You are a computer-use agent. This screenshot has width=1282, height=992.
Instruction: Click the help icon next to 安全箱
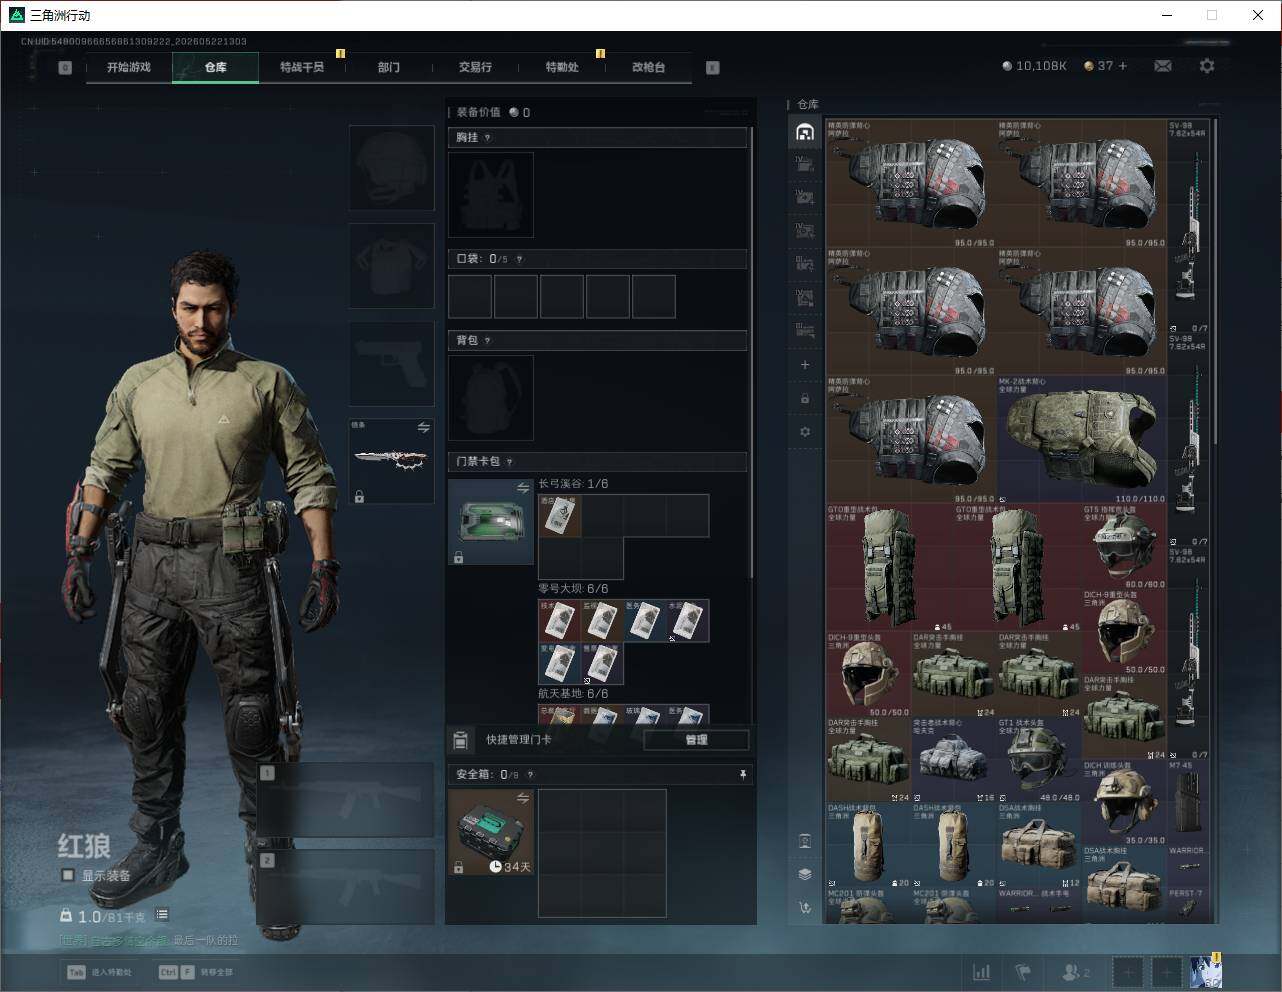530,775
